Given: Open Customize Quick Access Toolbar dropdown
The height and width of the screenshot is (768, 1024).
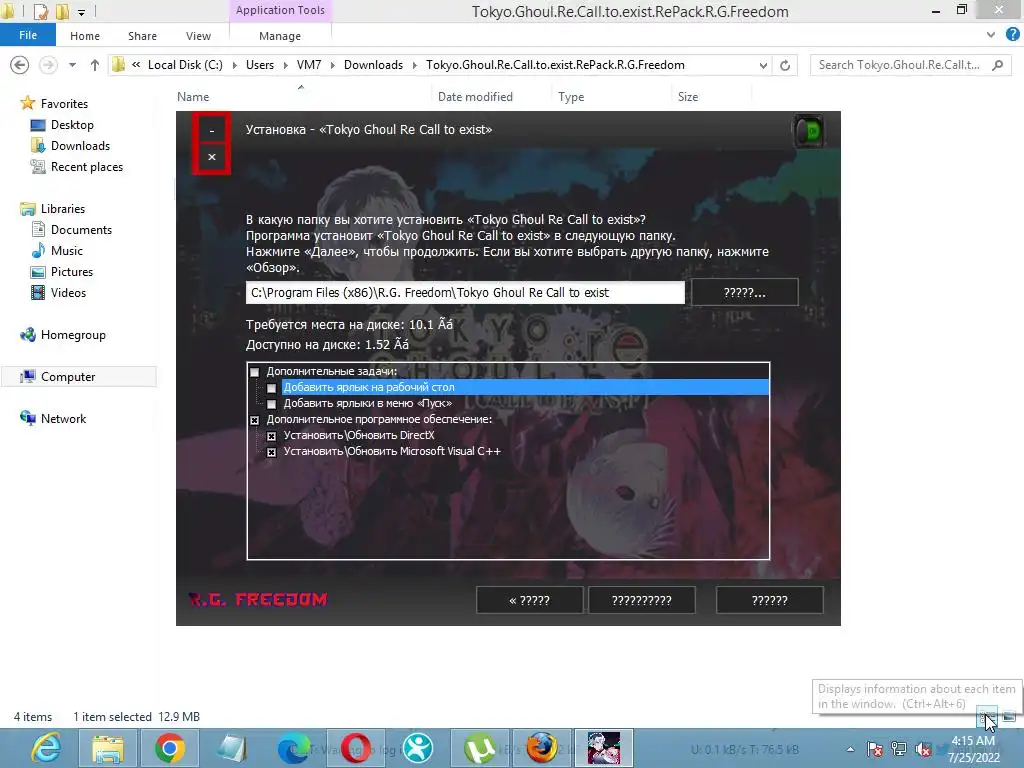Looking at the screenshot, I should click(x=81, y=12).
